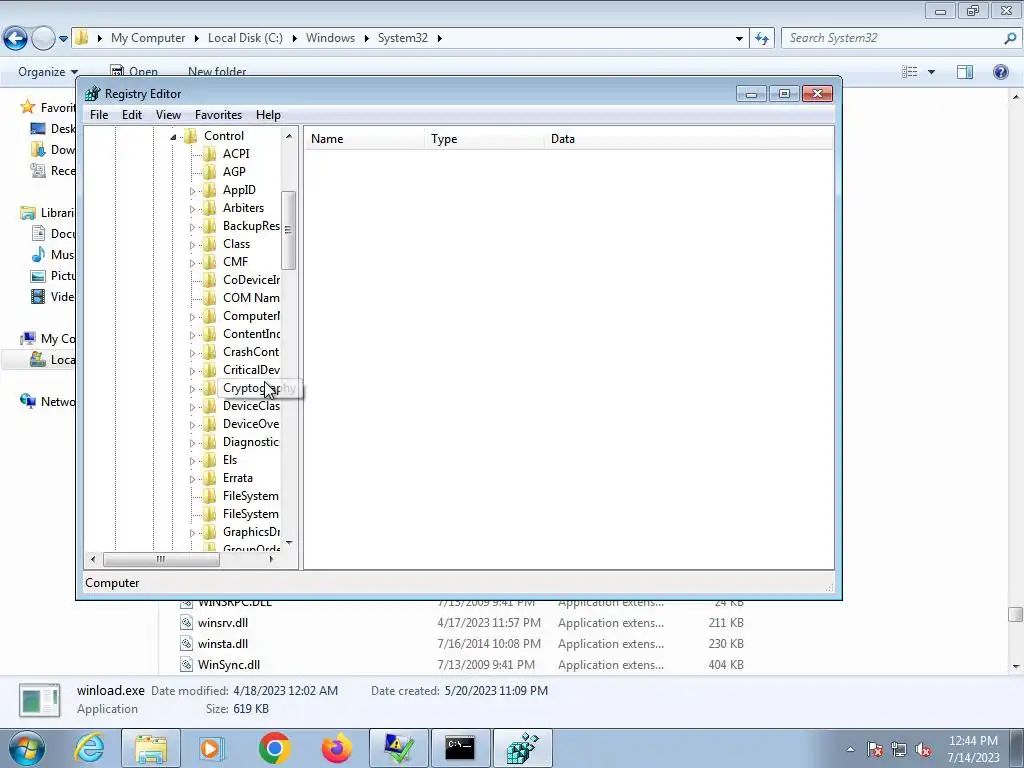The width and height of the screenshot is (1024, 768).
Task: Open Windows Explorer taskbar icon
Action: (x=152, y=748)
